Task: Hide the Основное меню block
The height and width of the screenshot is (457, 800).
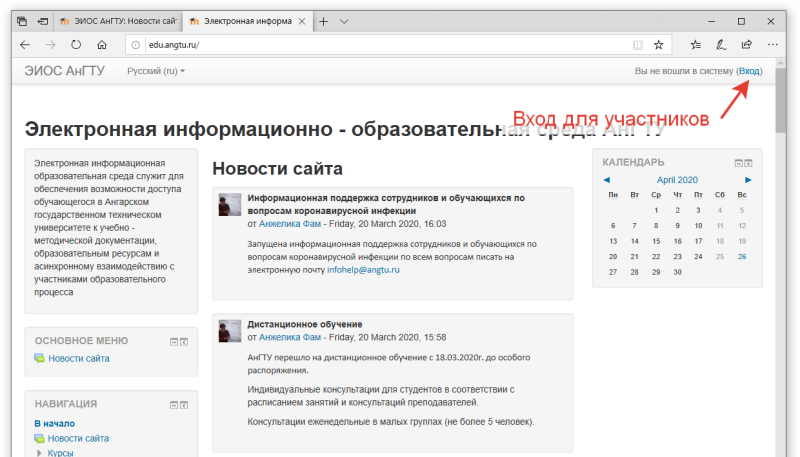Action: [174, 342]
